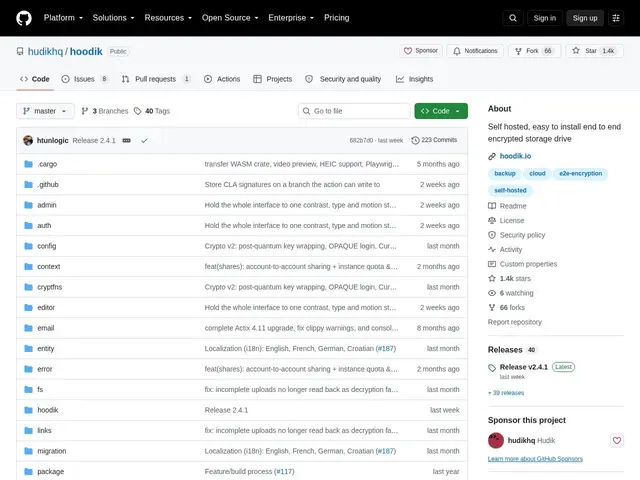Viewport: 640px width, 480px height.
Task: Go to the GitHub homepage logo
Action: coord(24,18)
